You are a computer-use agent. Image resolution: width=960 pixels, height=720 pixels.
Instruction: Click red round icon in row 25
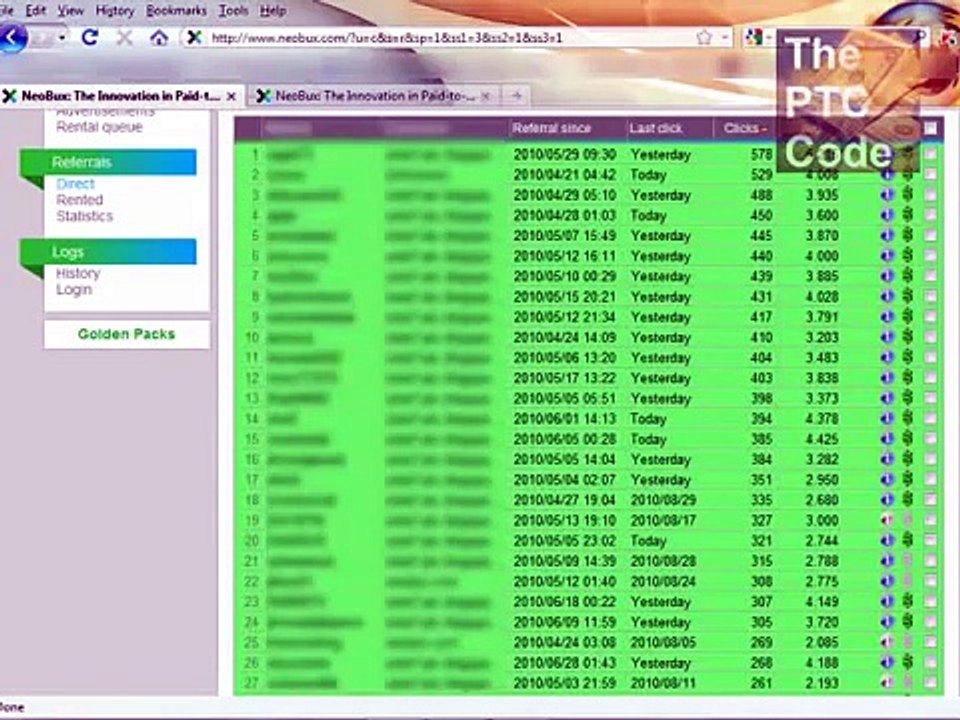tap(887, 642)
